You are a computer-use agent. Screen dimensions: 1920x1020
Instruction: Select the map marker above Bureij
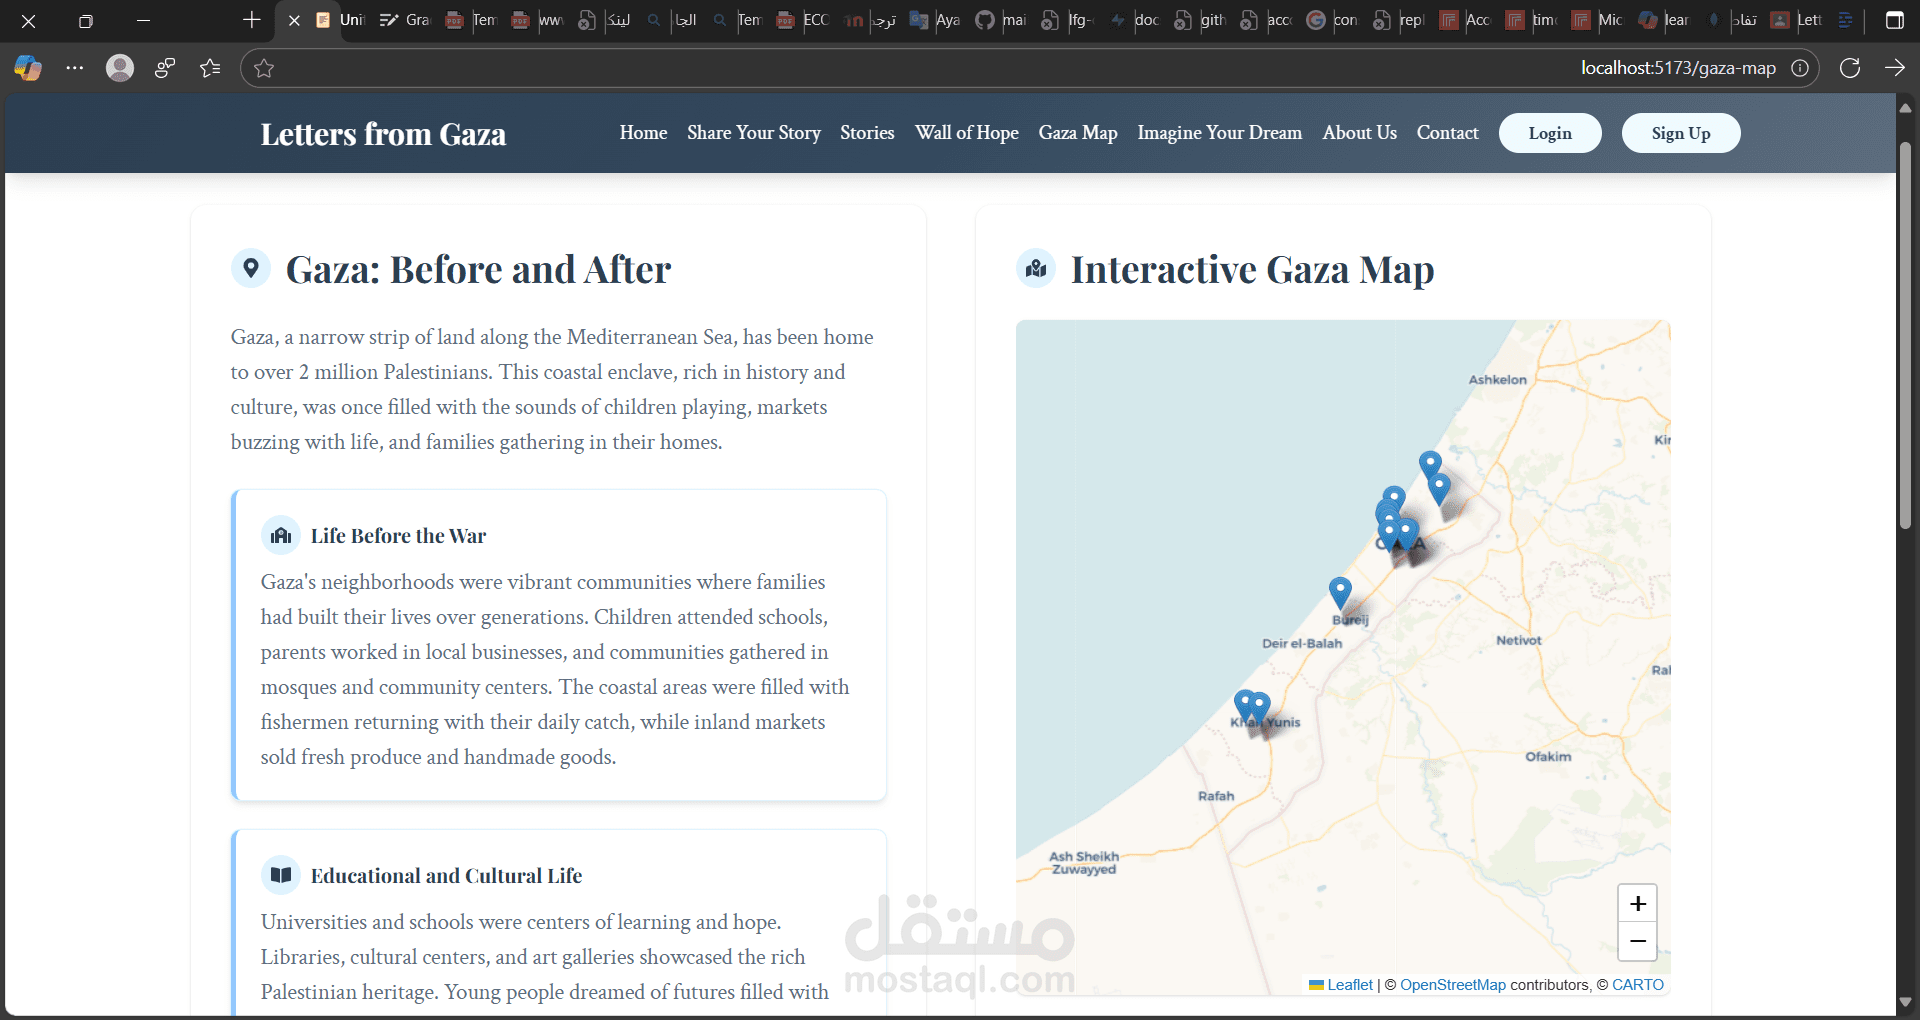tap(1340, 593)
